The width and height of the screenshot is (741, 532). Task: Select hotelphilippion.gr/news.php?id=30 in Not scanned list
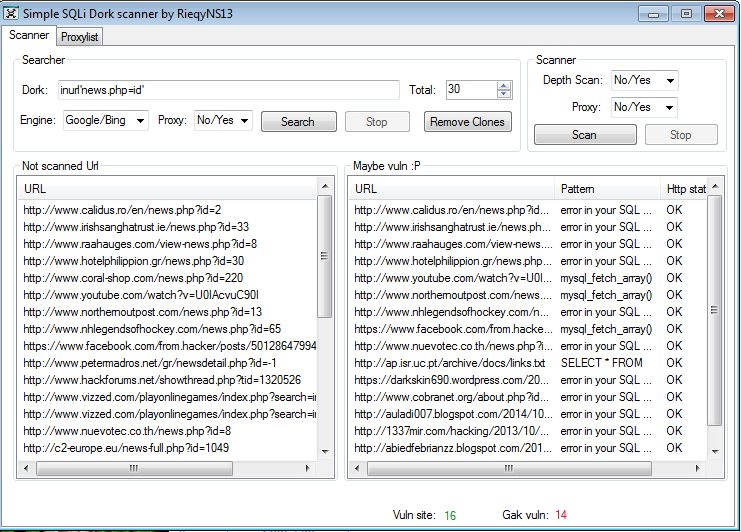tap(134, 261)
